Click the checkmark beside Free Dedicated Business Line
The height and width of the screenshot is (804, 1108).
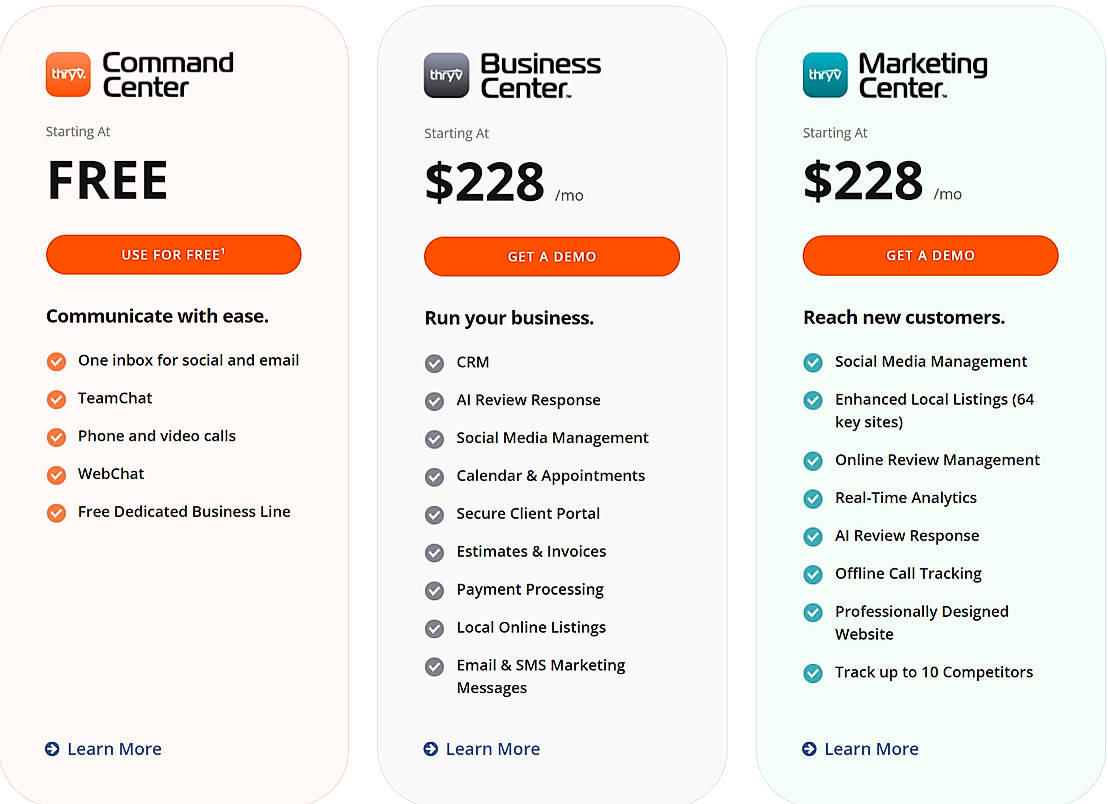click(56, 512)
